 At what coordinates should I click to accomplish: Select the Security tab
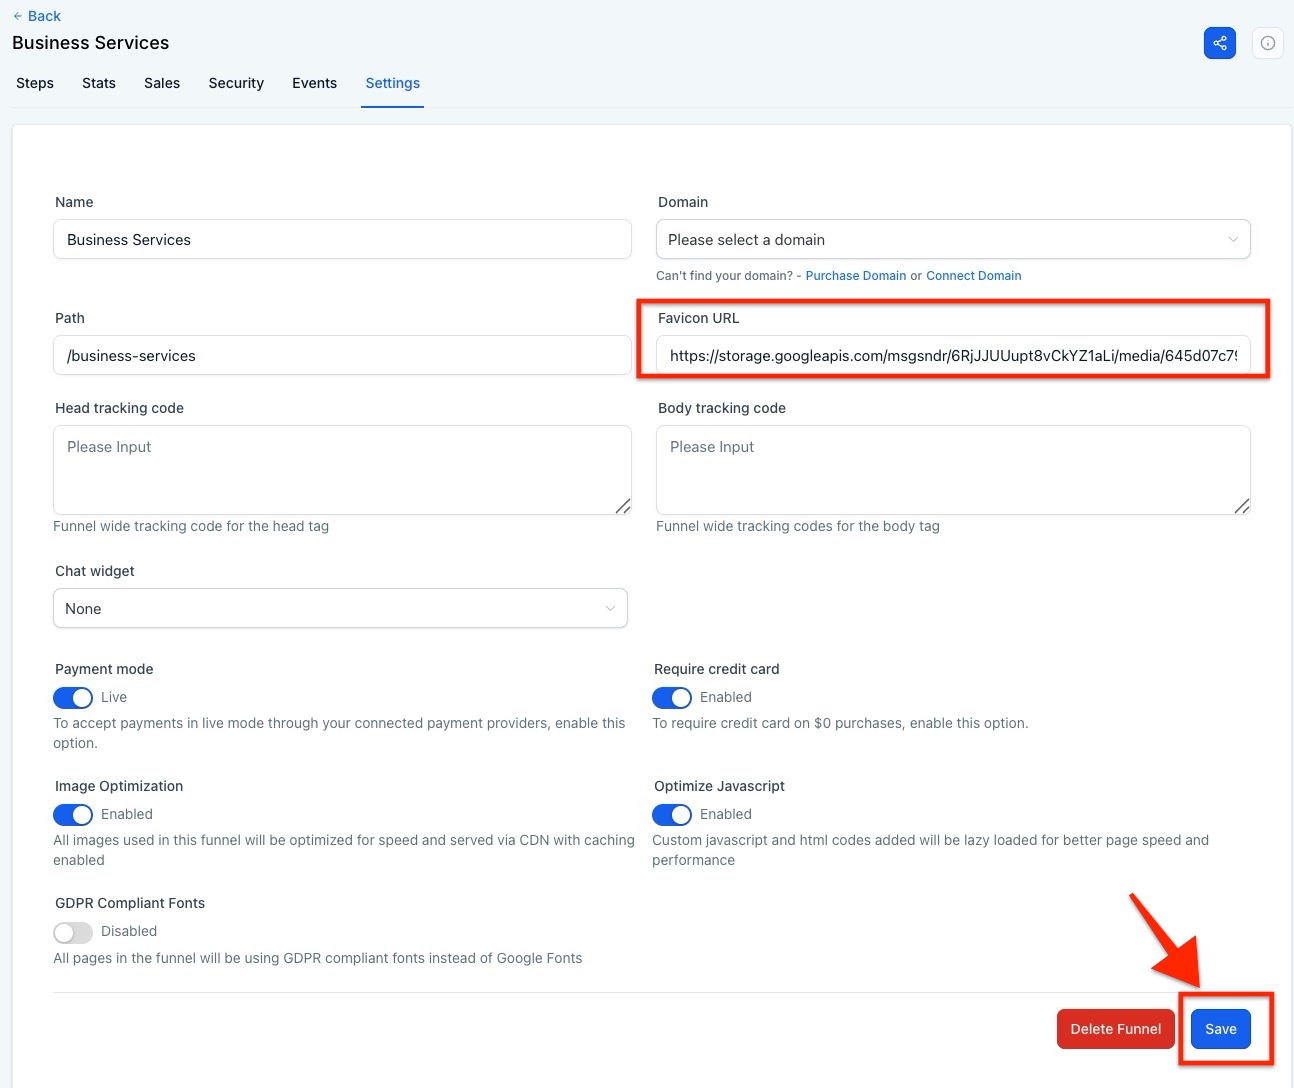[x=236, y=83]
